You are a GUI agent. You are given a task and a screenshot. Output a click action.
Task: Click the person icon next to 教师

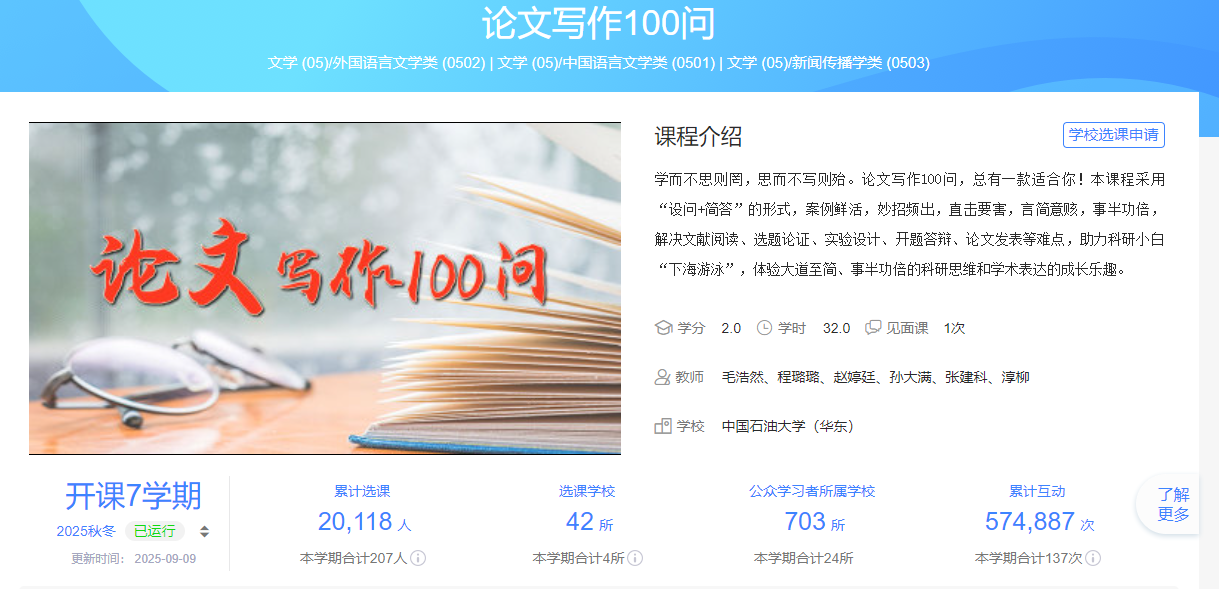662,377
